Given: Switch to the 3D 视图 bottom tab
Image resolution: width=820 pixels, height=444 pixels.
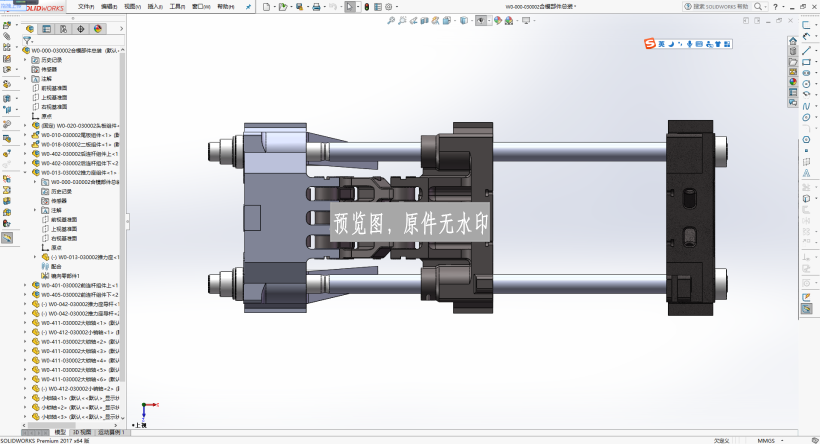Looking at the screenshot, I should tap(82, 432).
